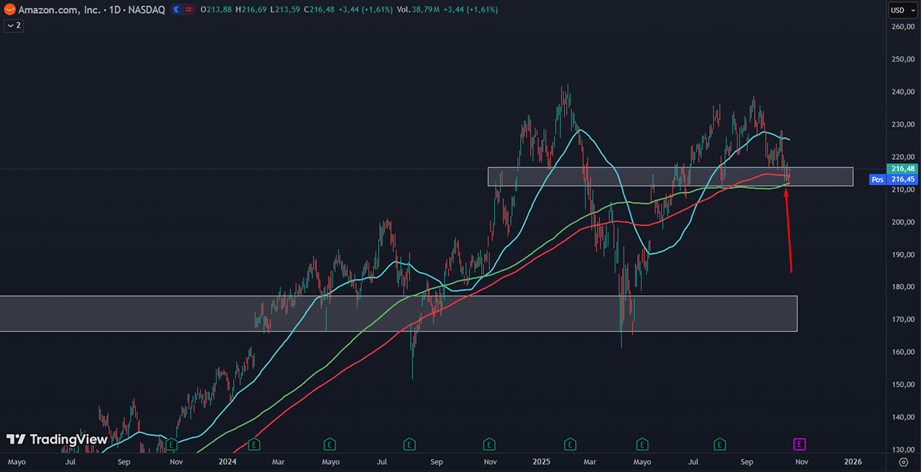921x472 pixels.
Task: Click the 260,00 price axis label
Action: tap(903, 26)
